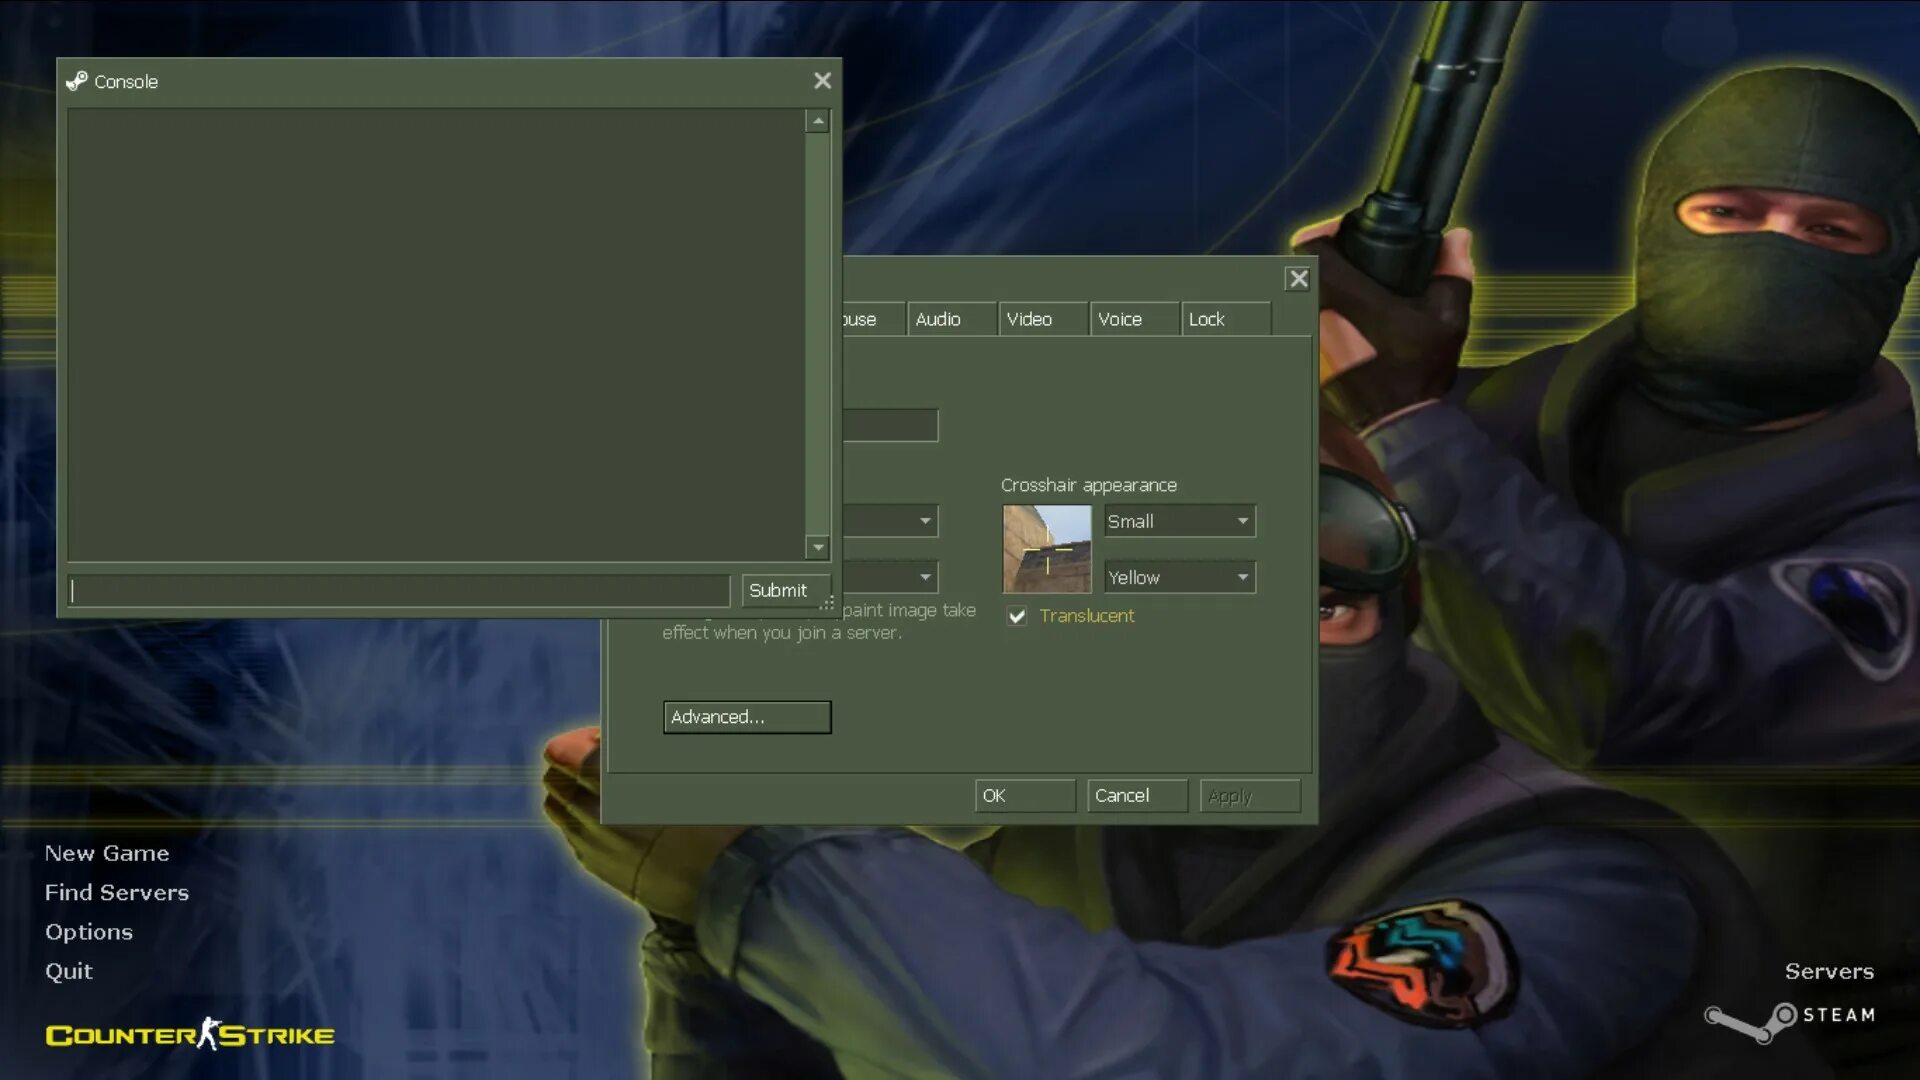The width and height of the screenshot is (1920, 1080).
Task: Click the Servers link at bottom right
Action: pos(1829,971)
